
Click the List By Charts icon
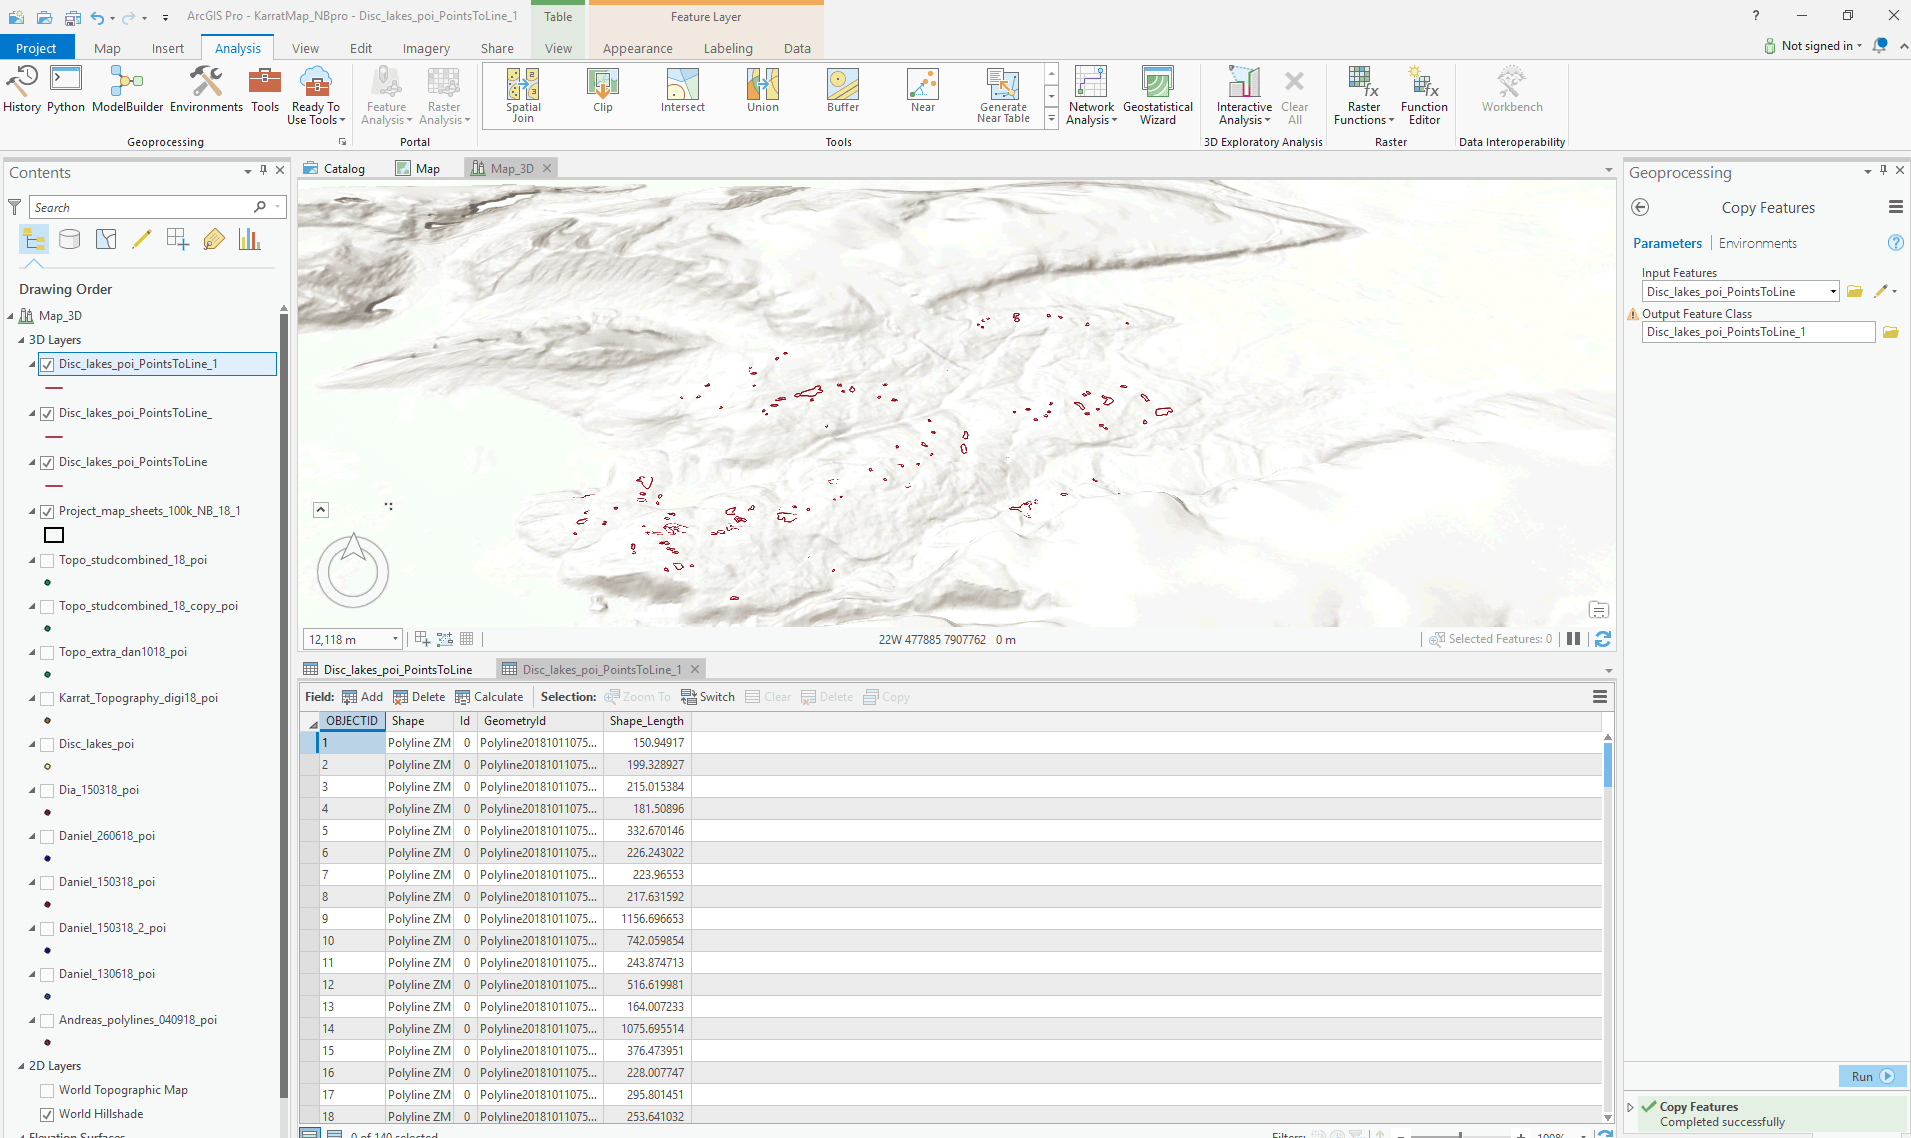[250, 239]
